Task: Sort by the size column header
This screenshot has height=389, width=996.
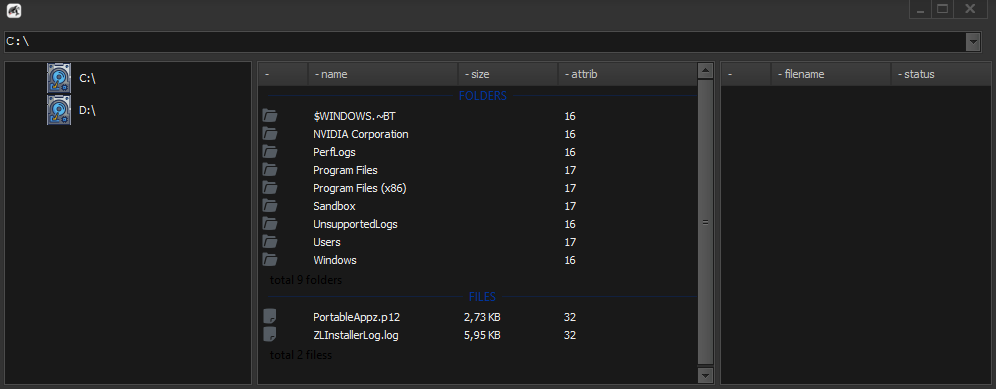Action: [508, 74]
